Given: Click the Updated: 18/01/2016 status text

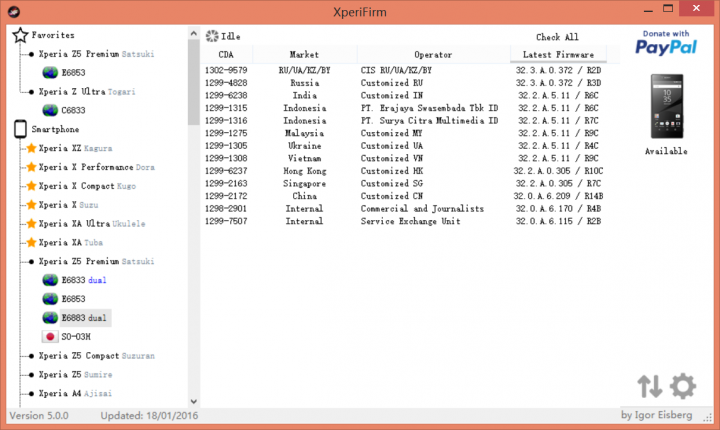Looking at the screenshot, I should [x=149, y=416].
